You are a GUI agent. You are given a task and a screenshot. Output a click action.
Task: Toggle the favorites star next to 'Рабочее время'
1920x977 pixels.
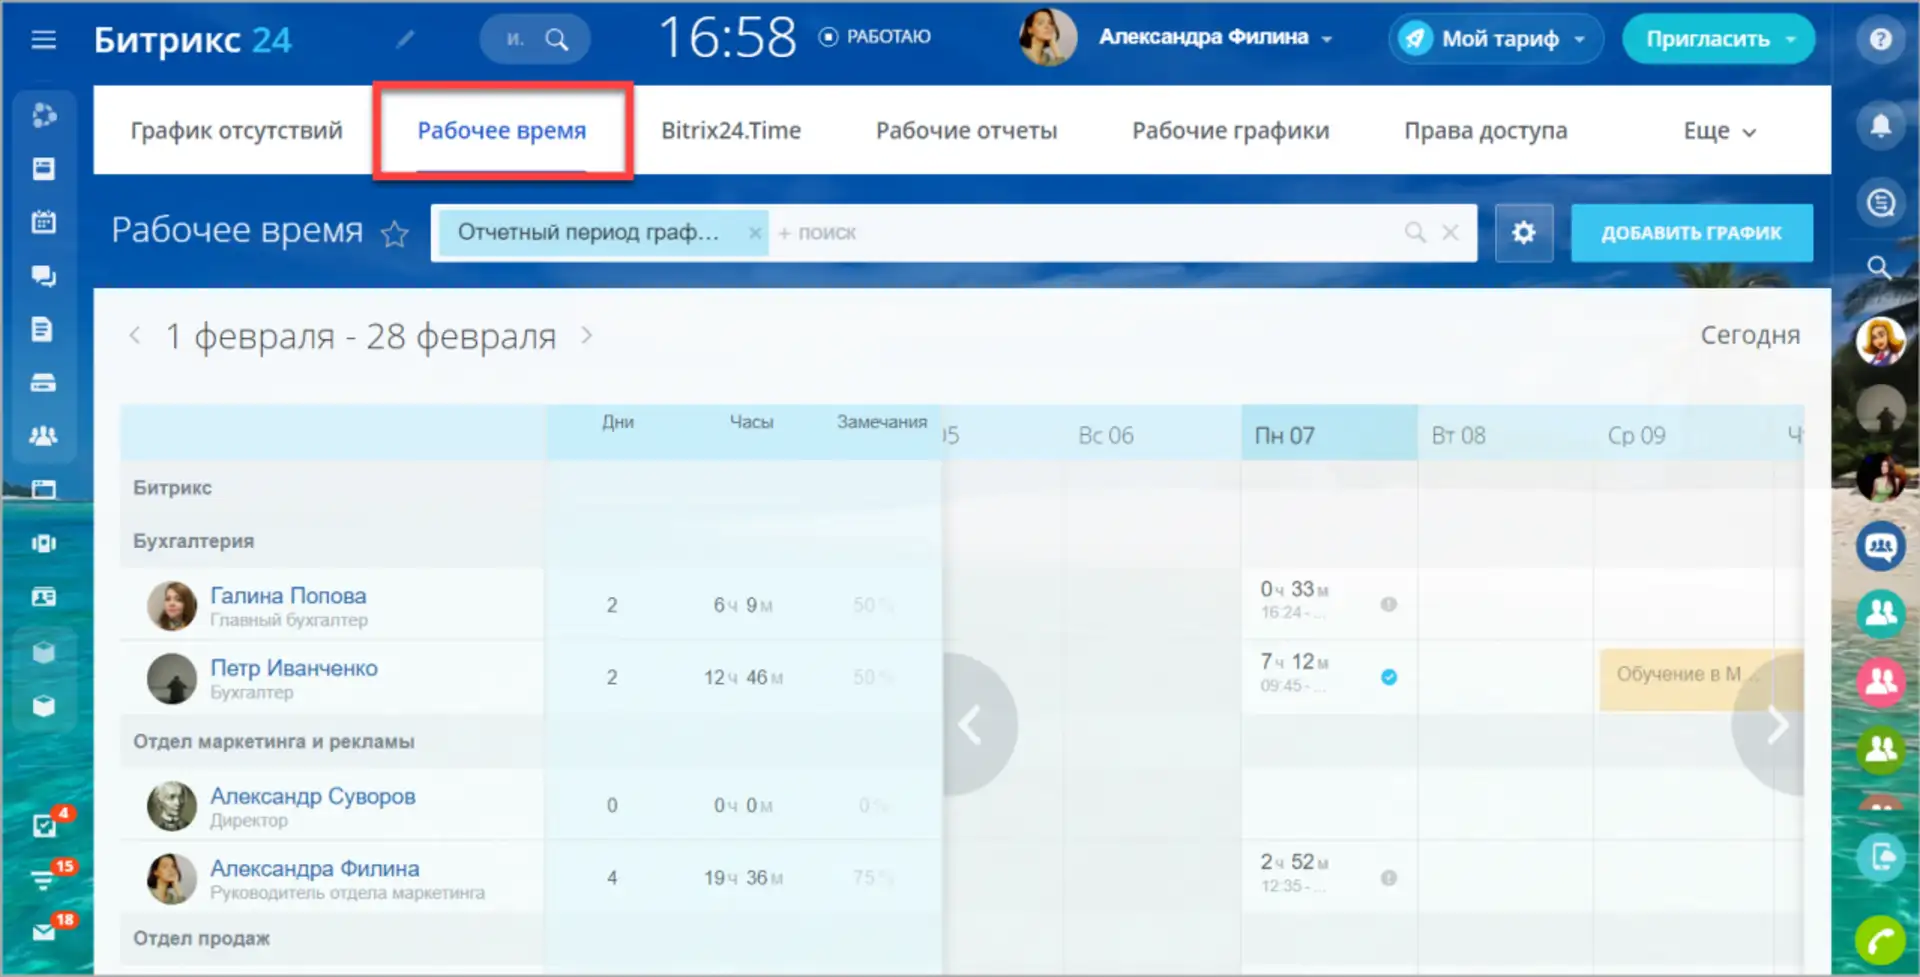click(394, 234)
